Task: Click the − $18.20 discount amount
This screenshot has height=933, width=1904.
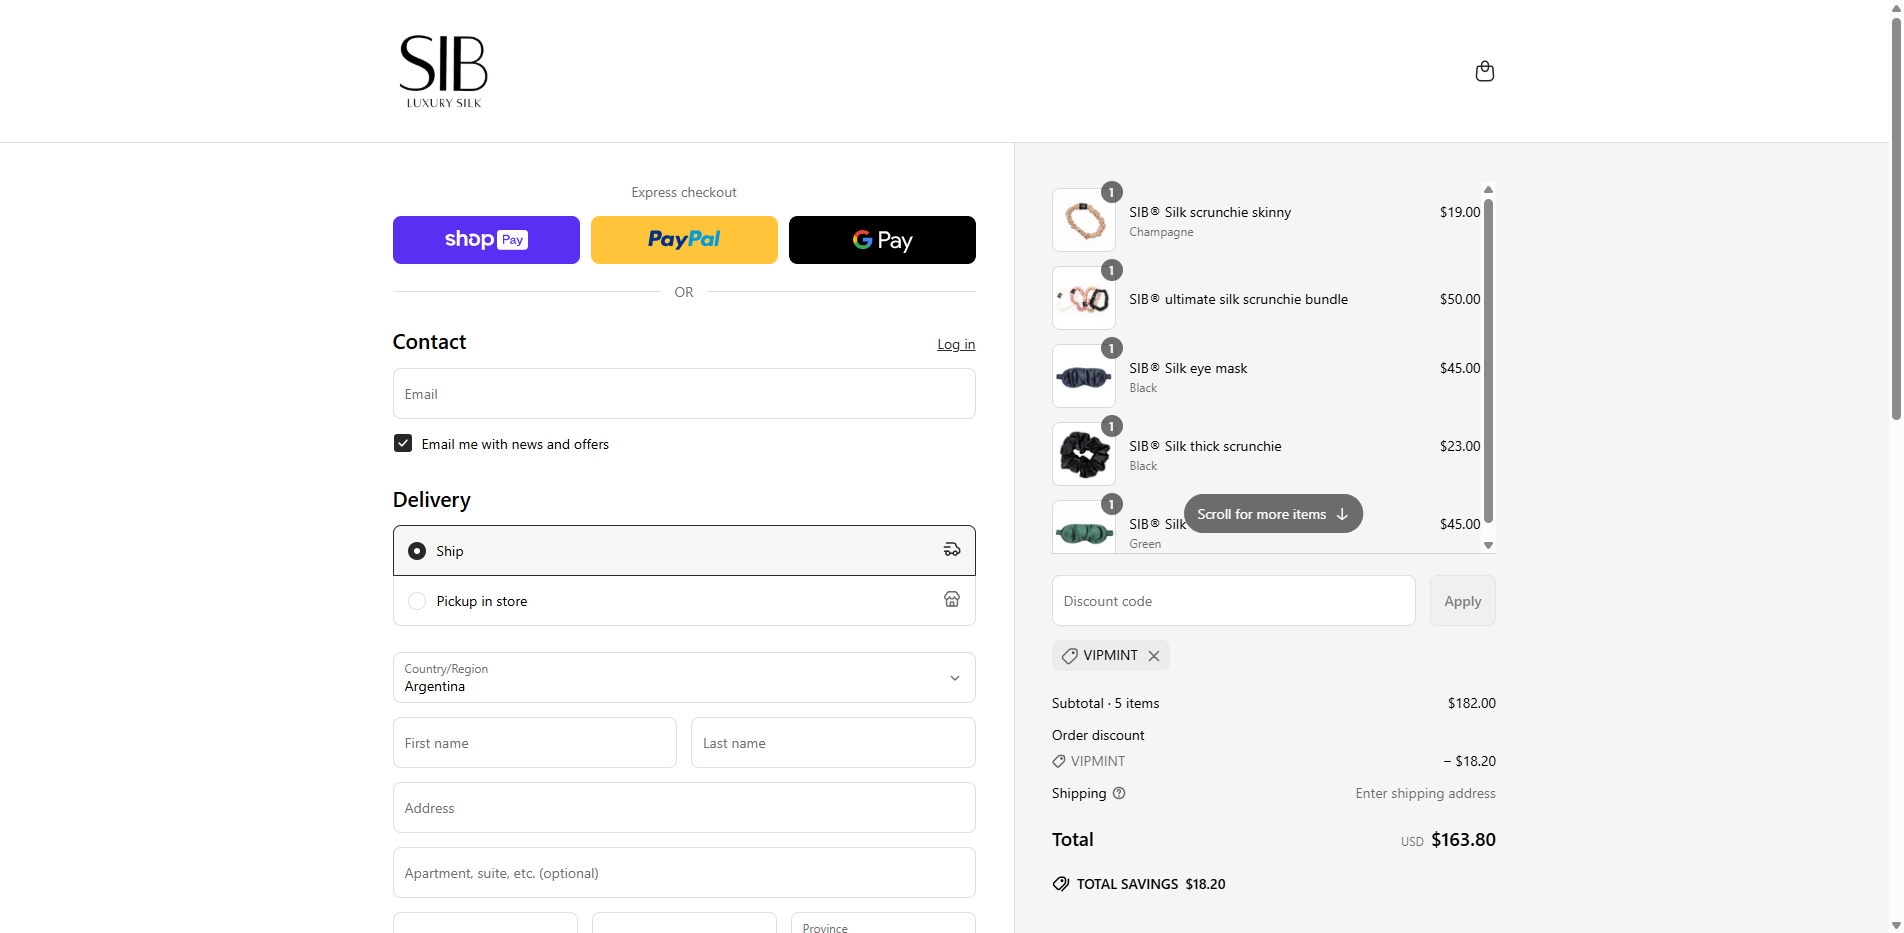Action: pos(1470,761)
